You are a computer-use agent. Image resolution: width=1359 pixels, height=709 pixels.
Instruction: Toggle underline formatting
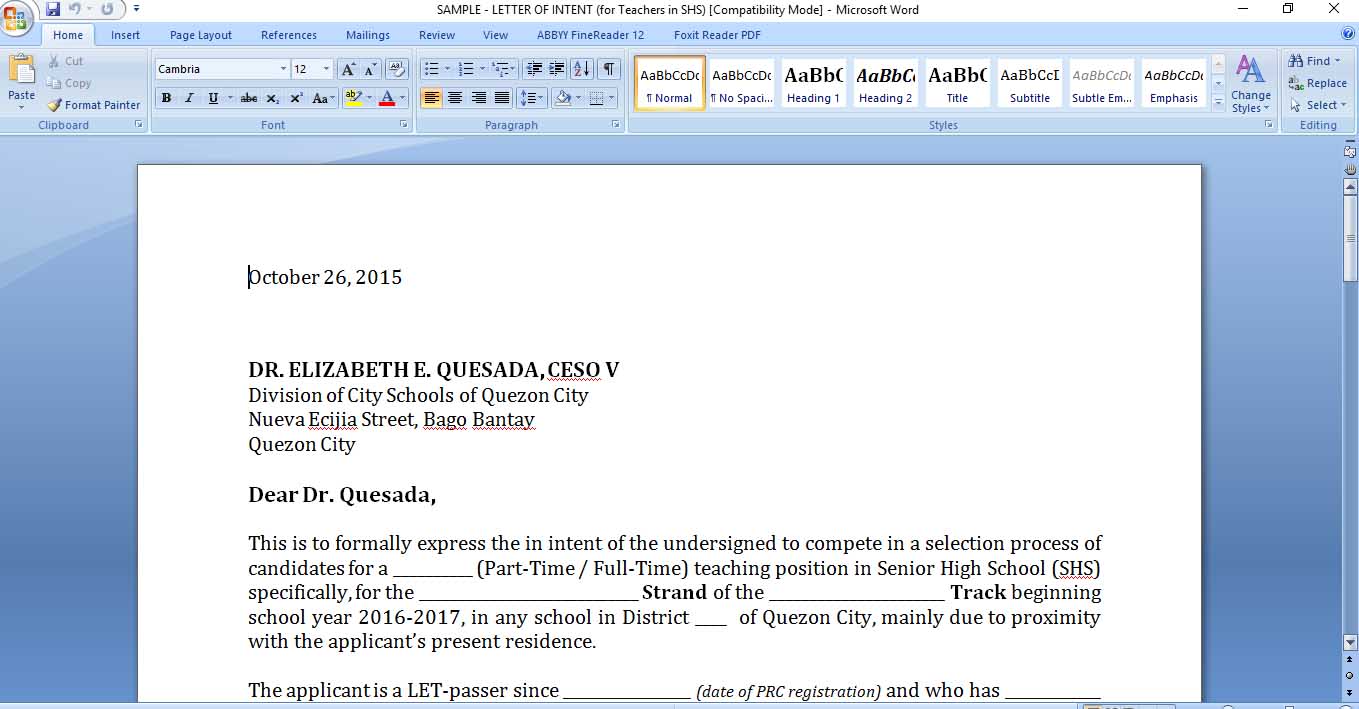[212, 98]
